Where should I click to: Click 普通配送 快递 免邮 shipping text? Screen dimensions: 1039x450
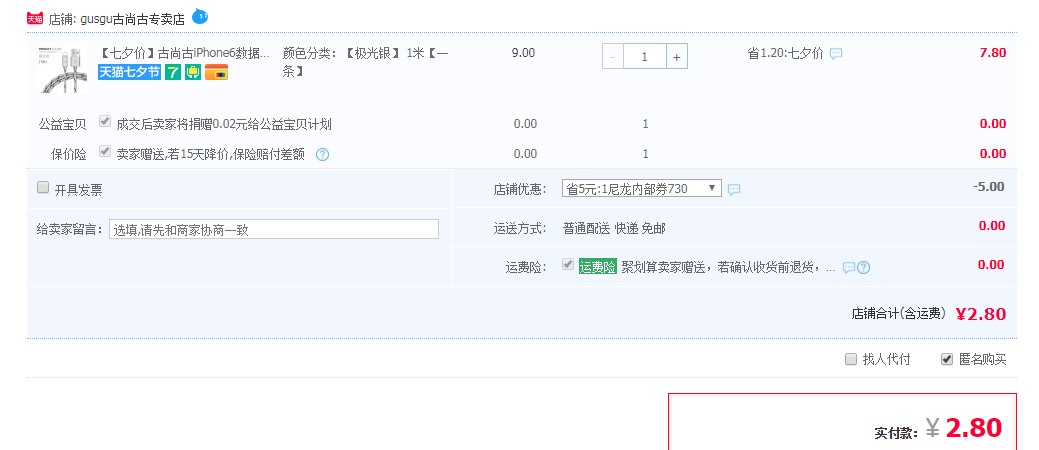(x=614, y=229)
